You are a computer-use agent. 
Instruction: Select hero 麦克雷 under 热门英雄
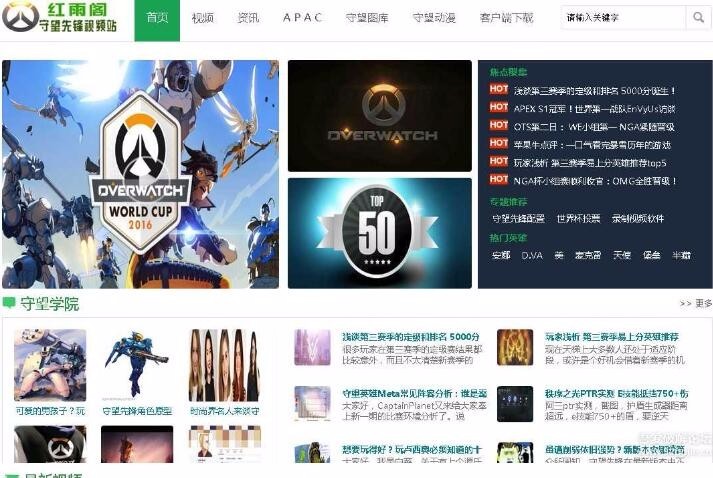click(x=588, y=255)
